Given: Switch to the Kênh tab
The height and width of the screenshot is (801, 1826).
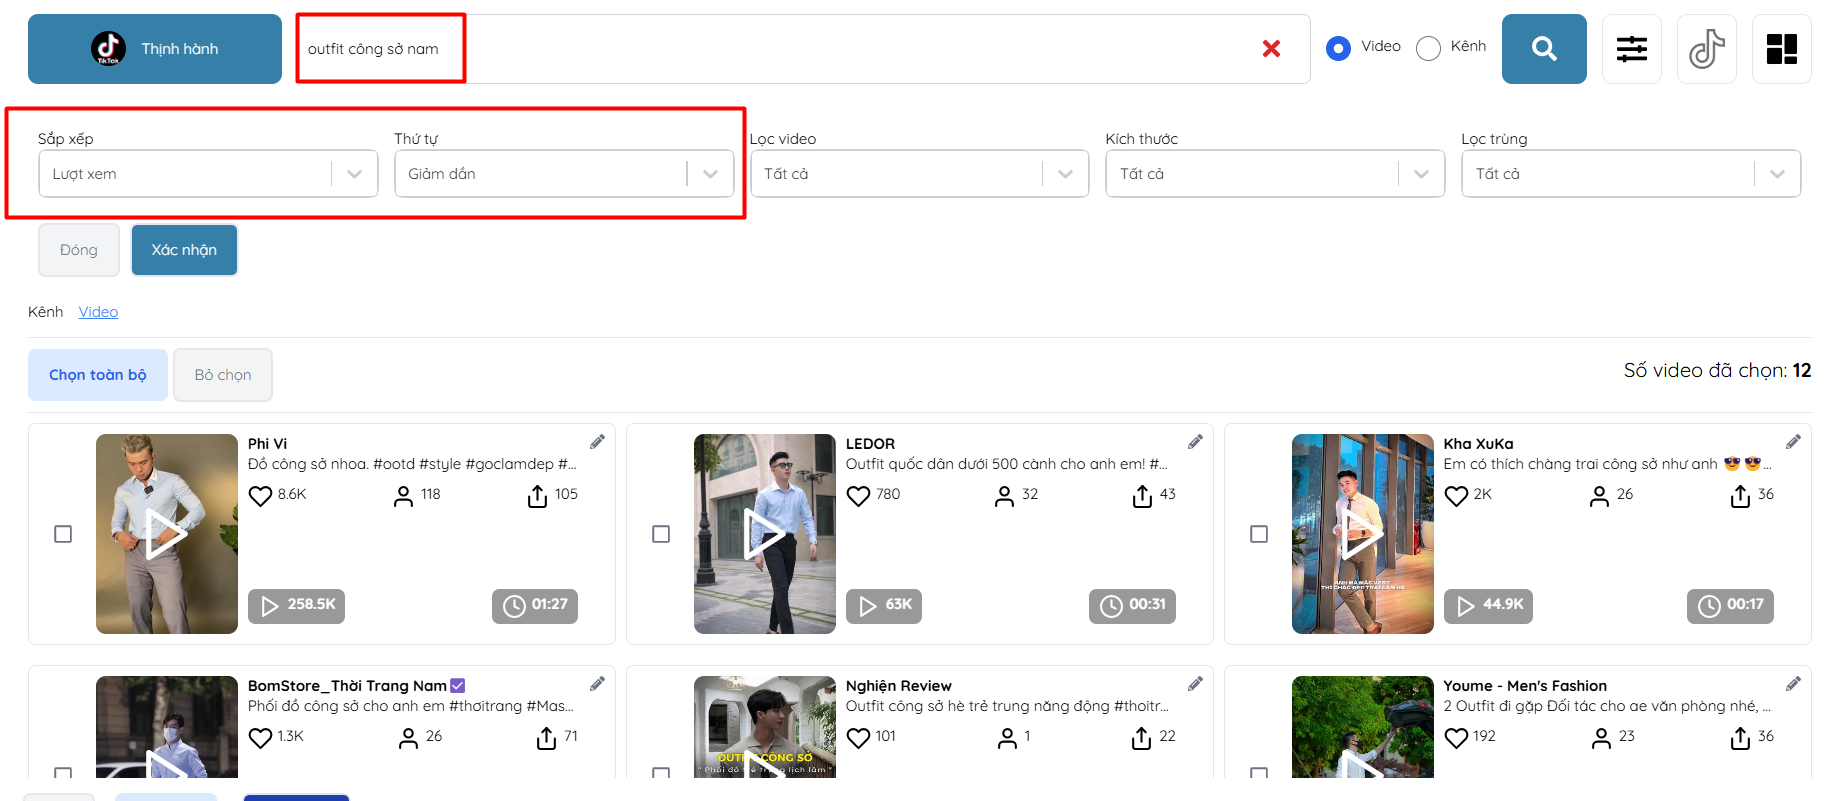Looking at the screenshot, I should tap(45, 312).
